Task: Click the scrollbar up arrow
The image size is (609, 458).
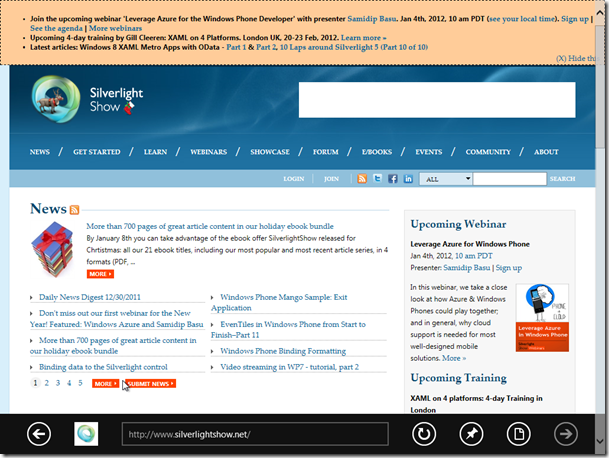Action: pyautogui.click(x=600, y=12)
